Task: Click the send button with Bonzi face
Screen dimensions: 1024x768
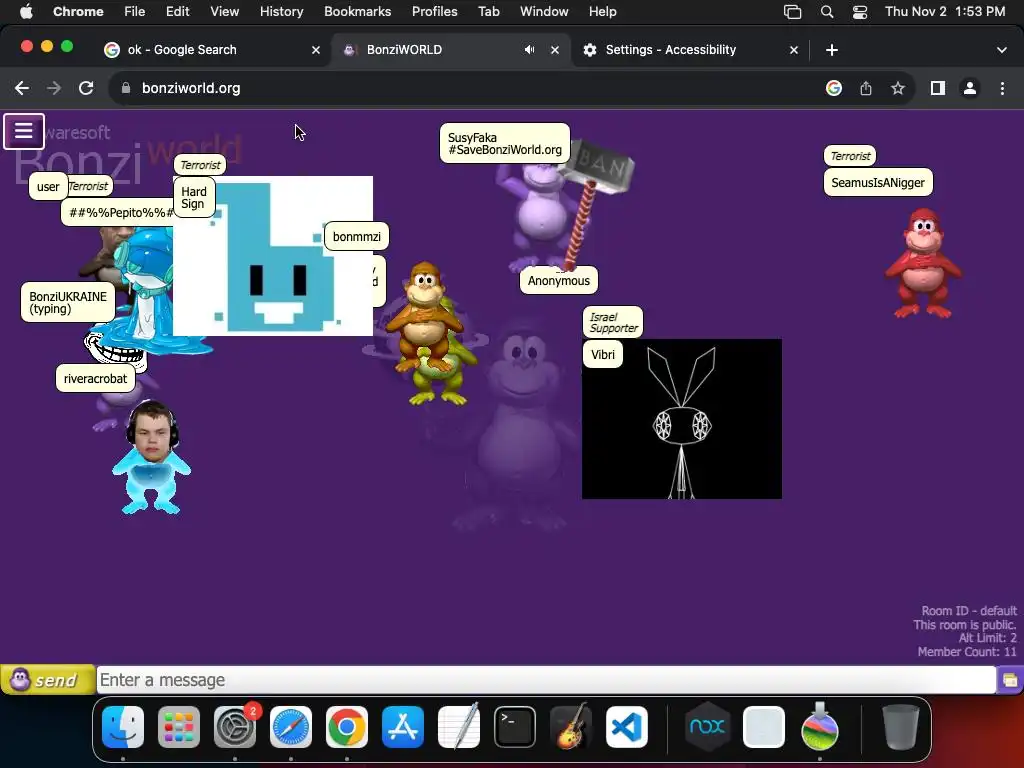Action: click(x=48, y=680)
